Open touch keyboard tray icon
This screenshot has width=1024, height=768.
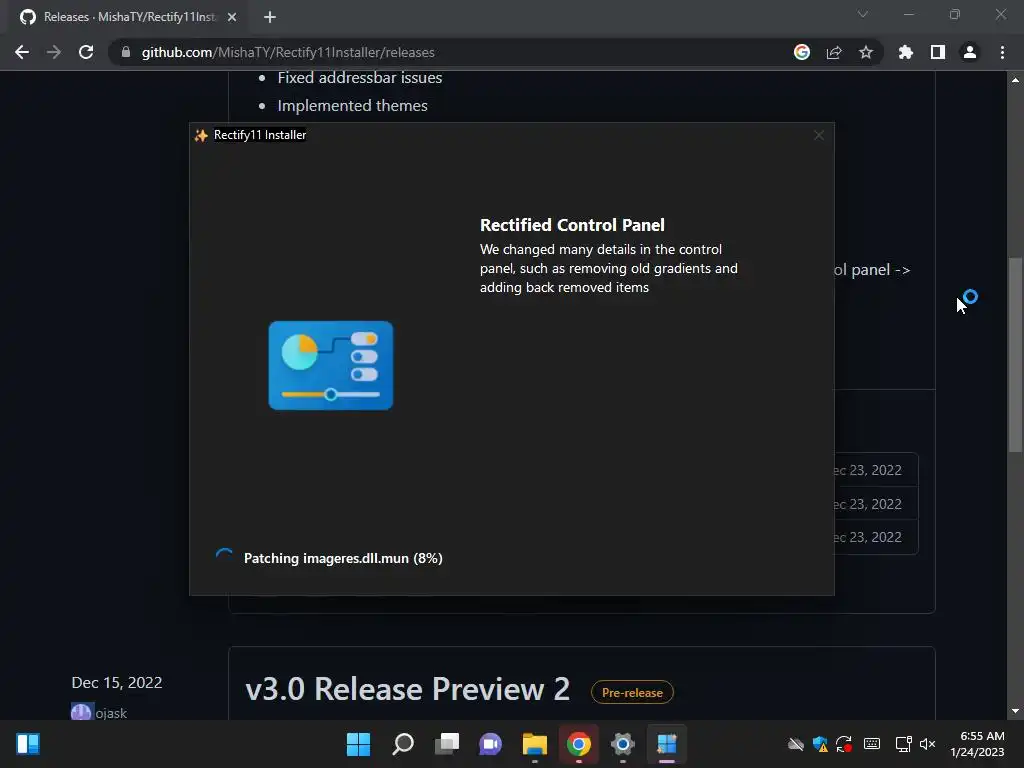872,744
